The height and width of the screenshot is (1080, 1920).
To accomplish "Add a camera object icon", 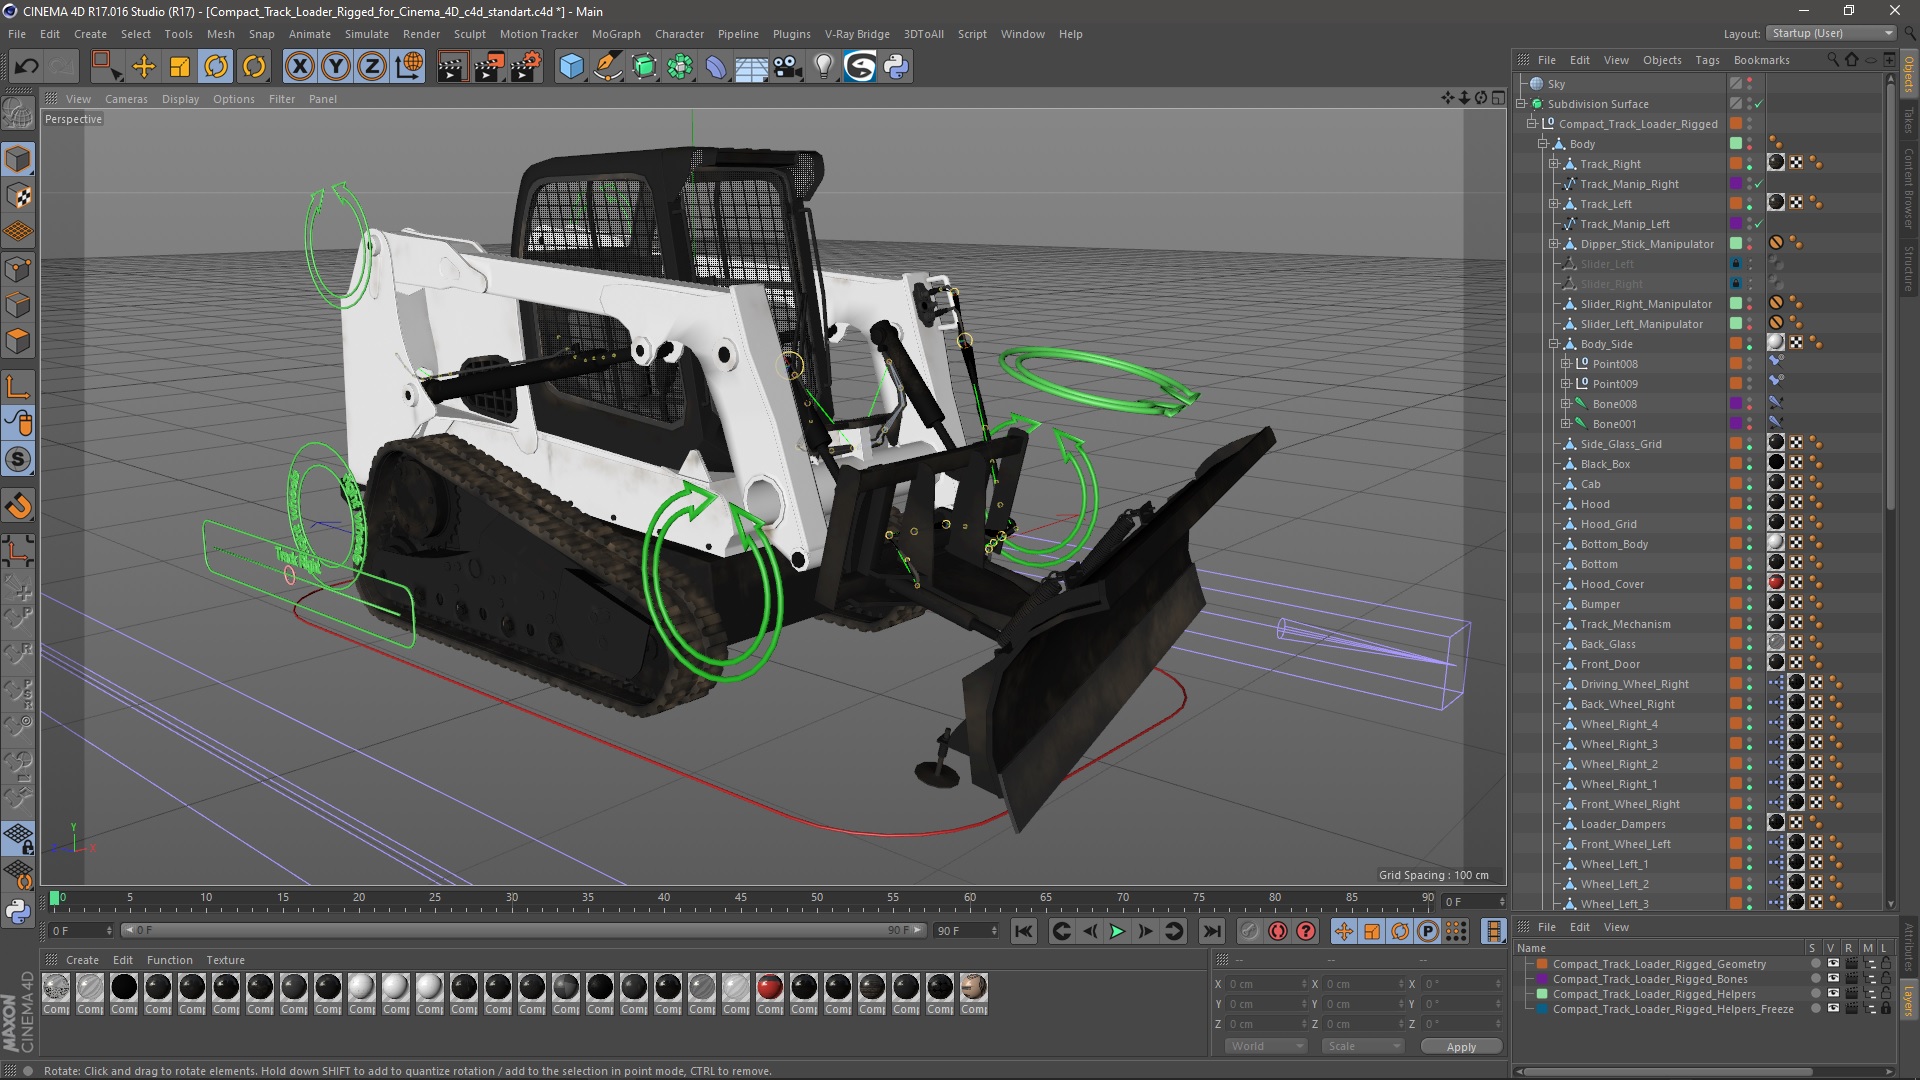I will [788, 67].
